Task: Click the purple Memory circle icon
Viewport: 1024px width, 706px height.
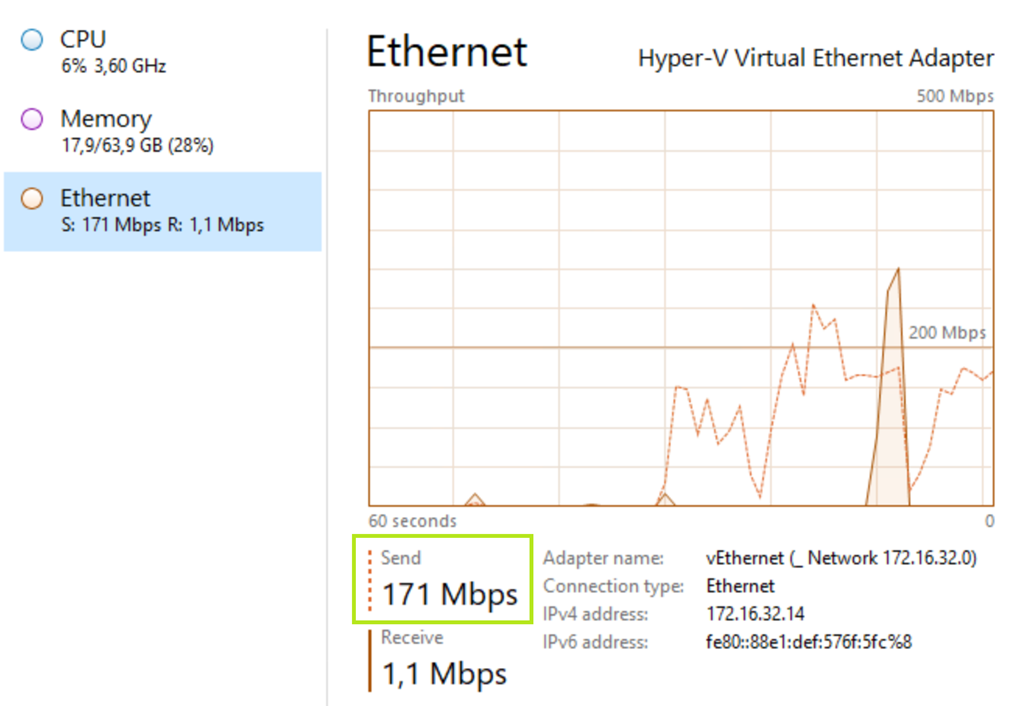Action: pos(32,120)
